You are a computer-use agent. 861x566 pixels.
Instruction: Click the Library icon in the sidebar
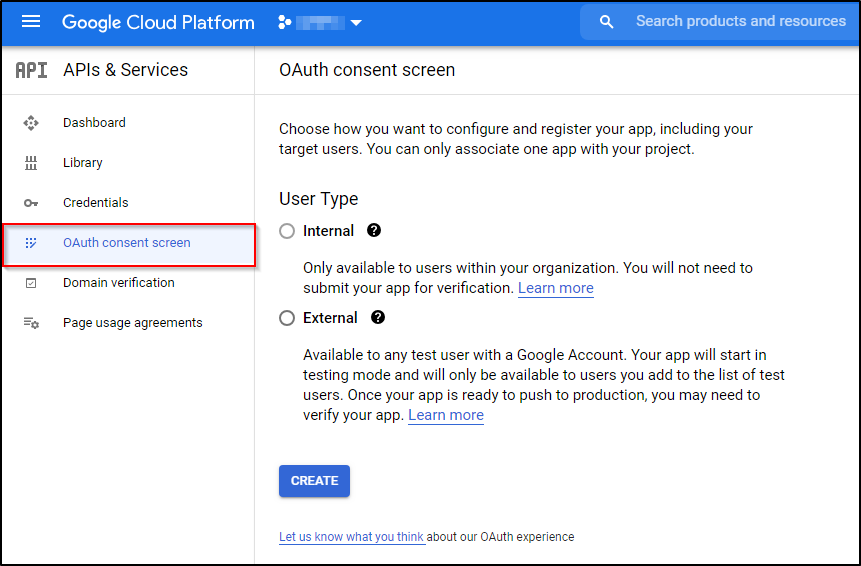point(31,163)
